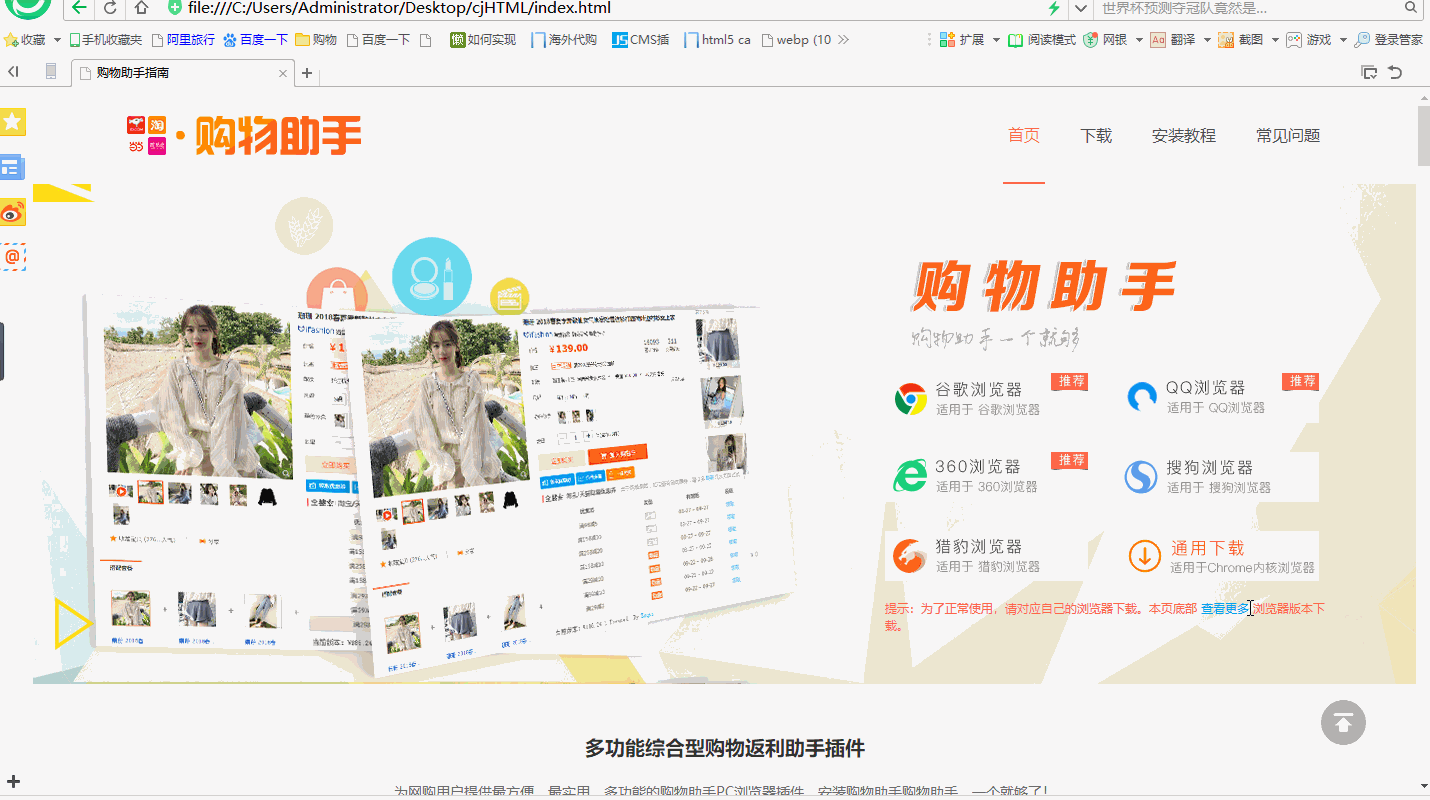Toggle sidebar collapse arrow left of tabs

(14, 72)
